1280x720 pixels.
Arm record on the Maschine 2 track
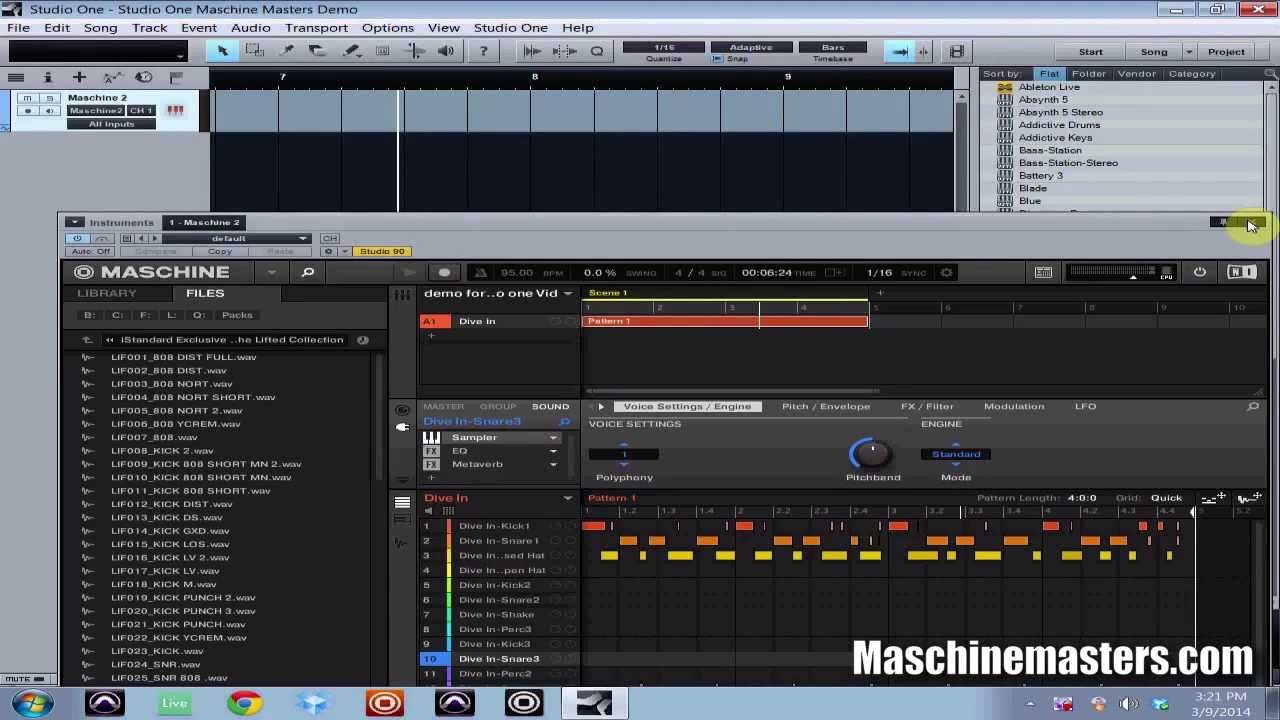point(27,111)
